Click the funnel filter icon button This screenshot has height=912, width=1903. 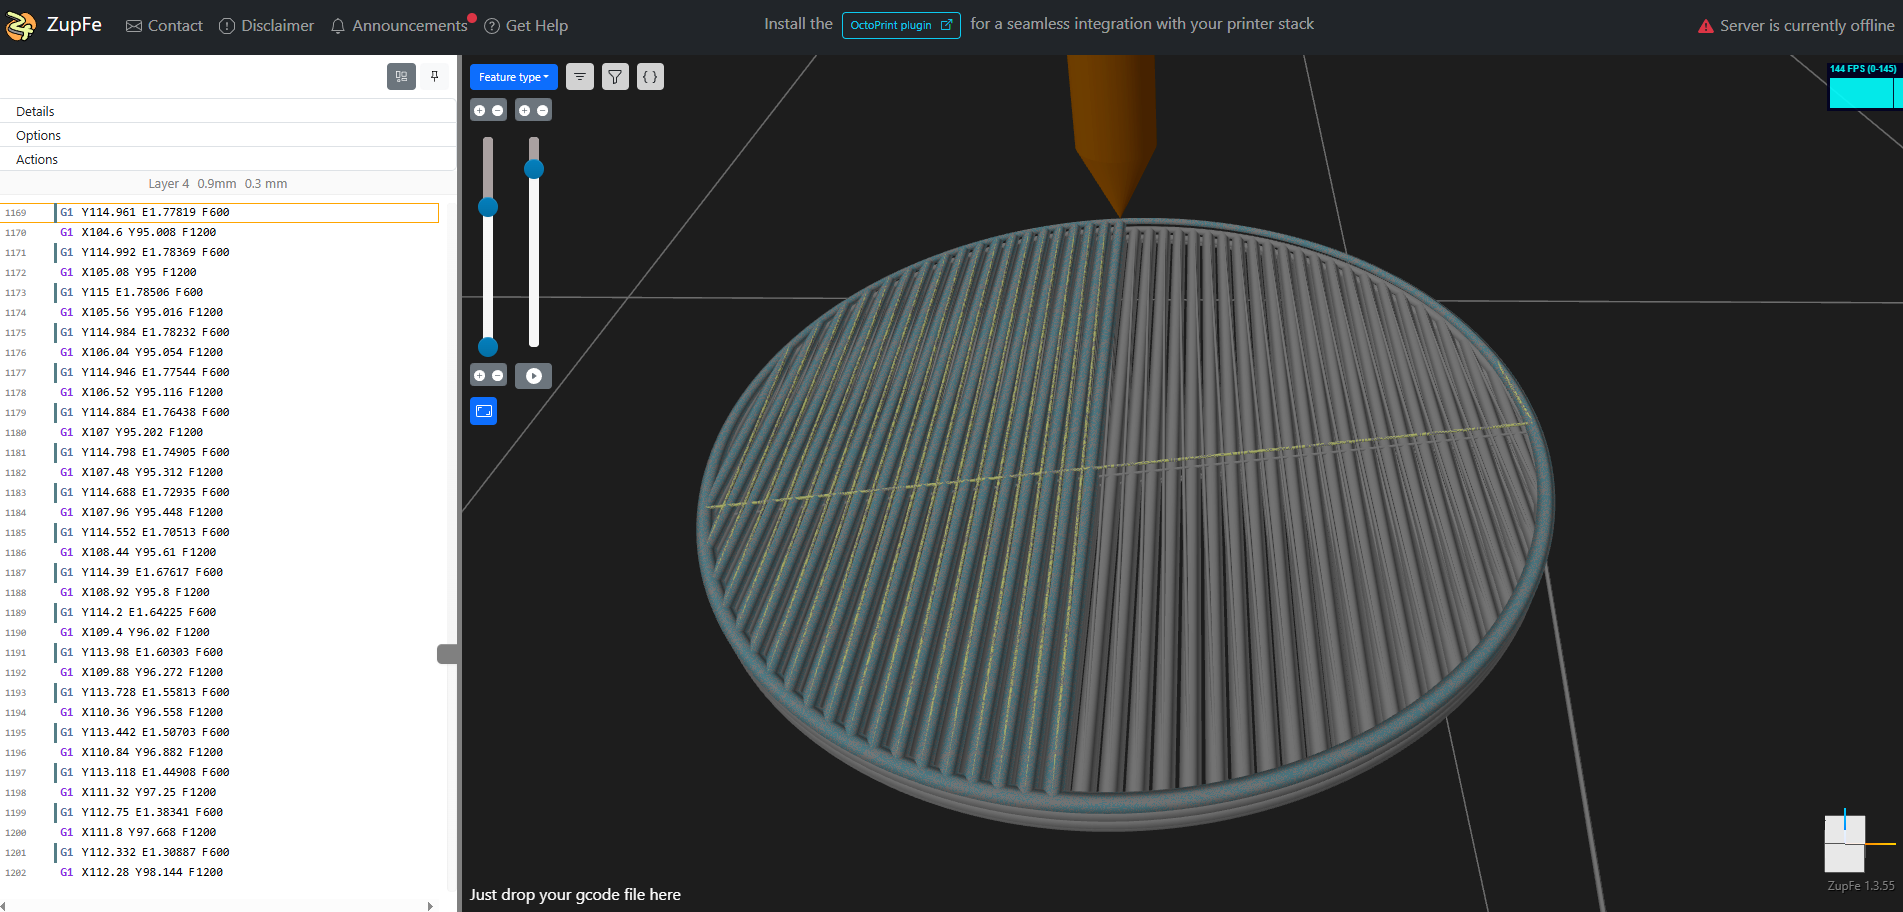pos(615,77)
